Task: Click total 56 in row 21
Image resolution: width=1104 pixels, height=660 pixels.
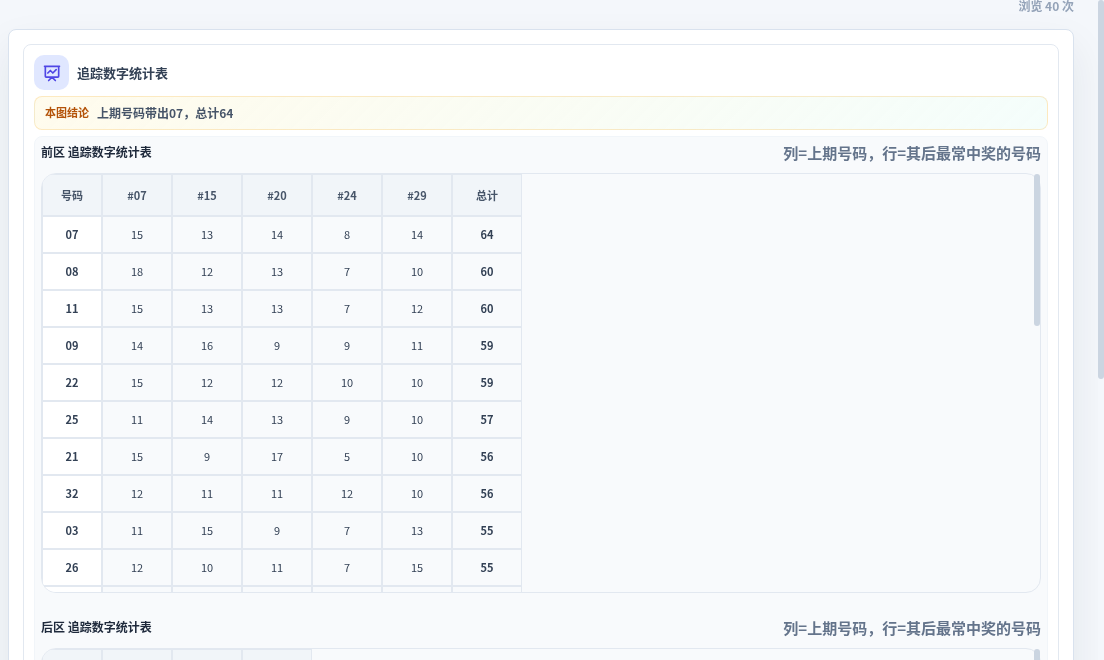Action: [x=487, y=456]
